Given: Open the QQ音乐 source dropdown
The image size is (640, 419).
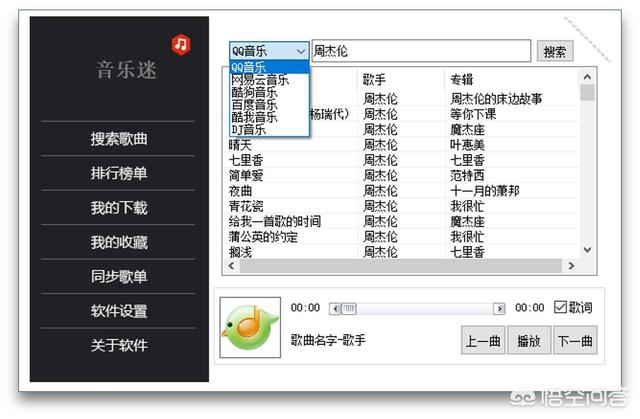Looking at the screenshot, I should [269, 51].
